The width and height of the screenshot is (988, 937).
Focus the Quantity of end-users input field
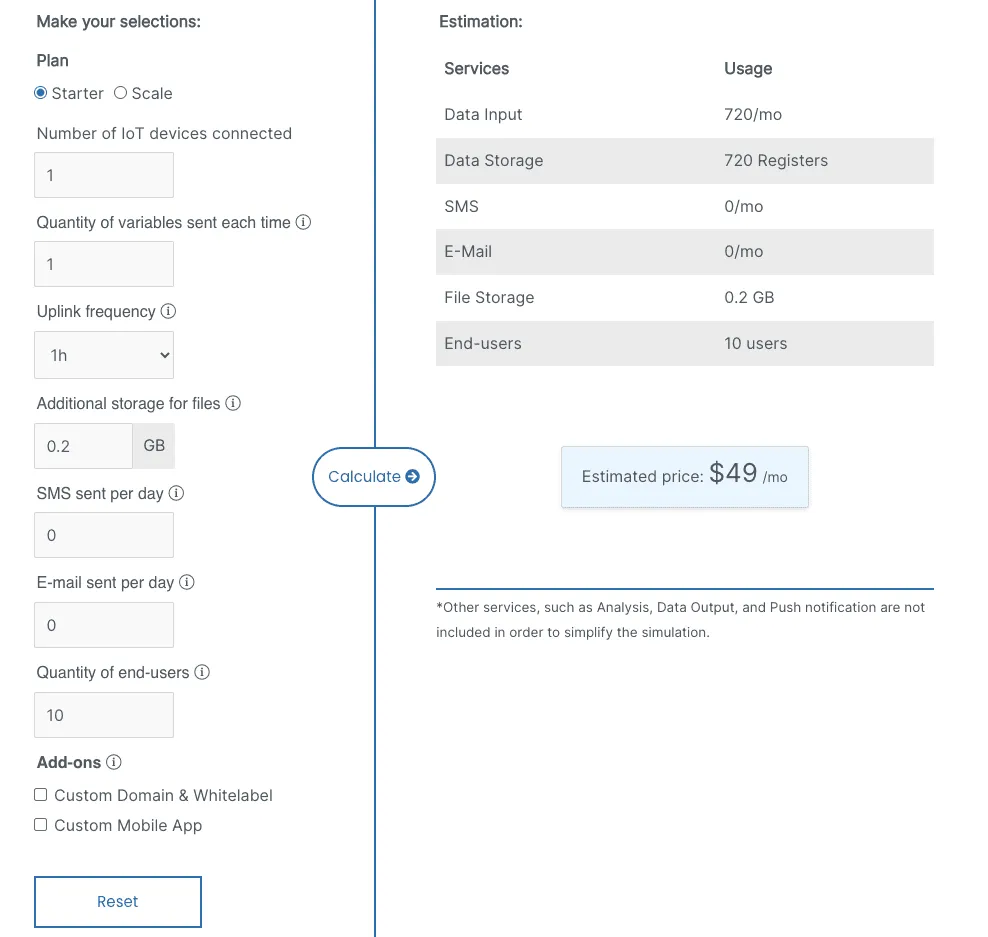(x=104, y=714)
